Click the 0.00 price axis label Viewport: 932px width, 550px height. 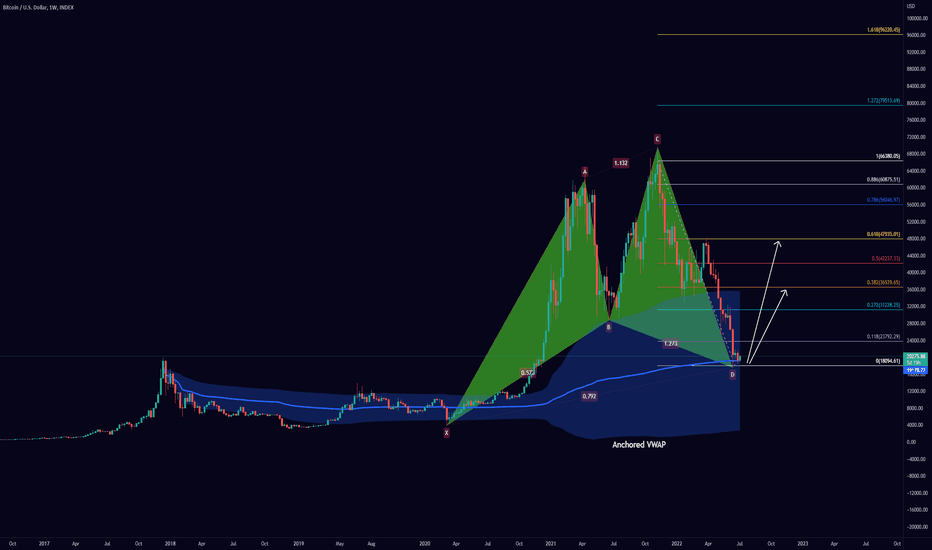[x=911, y=442]
